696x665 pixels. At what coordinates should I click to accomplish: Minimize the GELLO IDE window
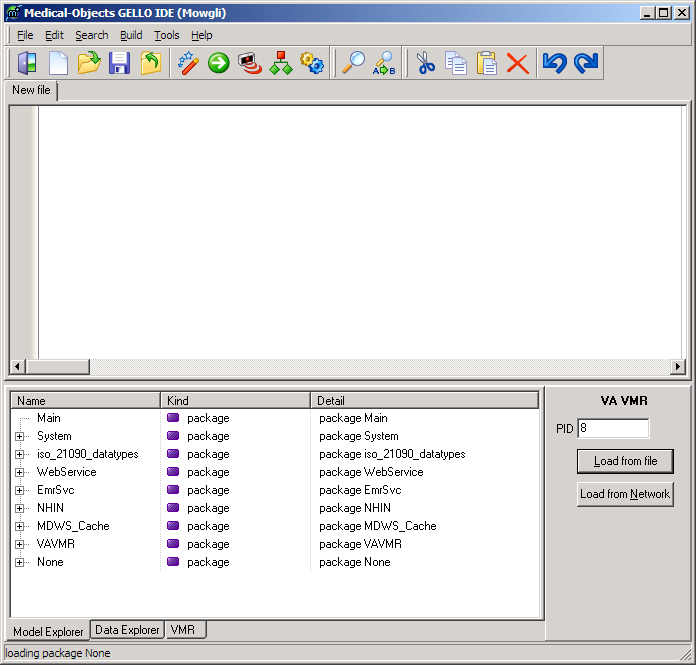[x=647, y=13]
